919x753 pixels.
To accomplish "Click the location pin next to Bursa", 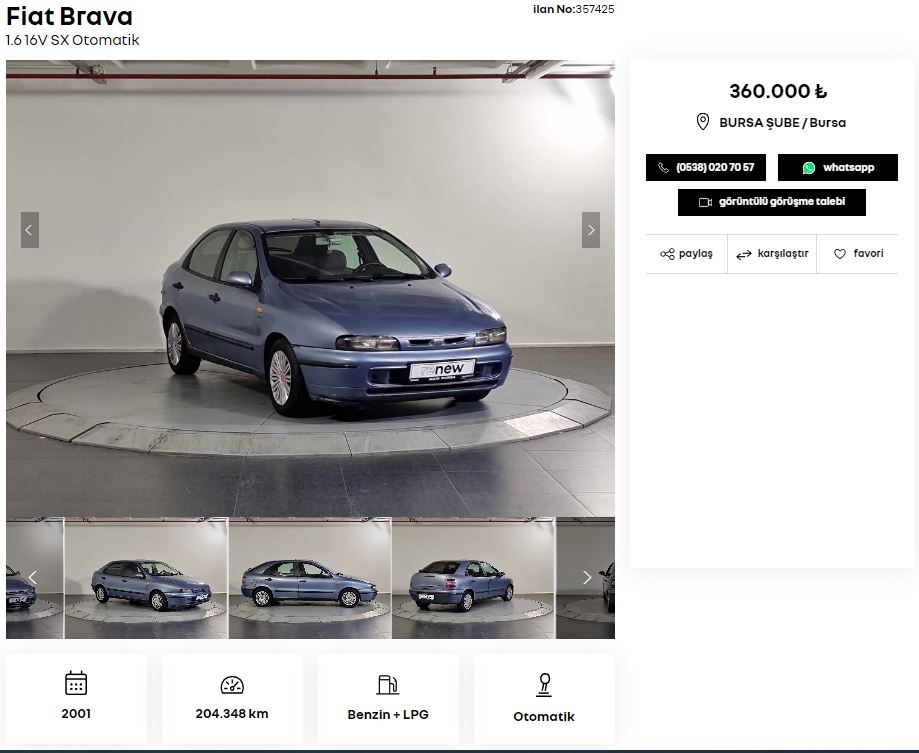I will pos(703,122).
